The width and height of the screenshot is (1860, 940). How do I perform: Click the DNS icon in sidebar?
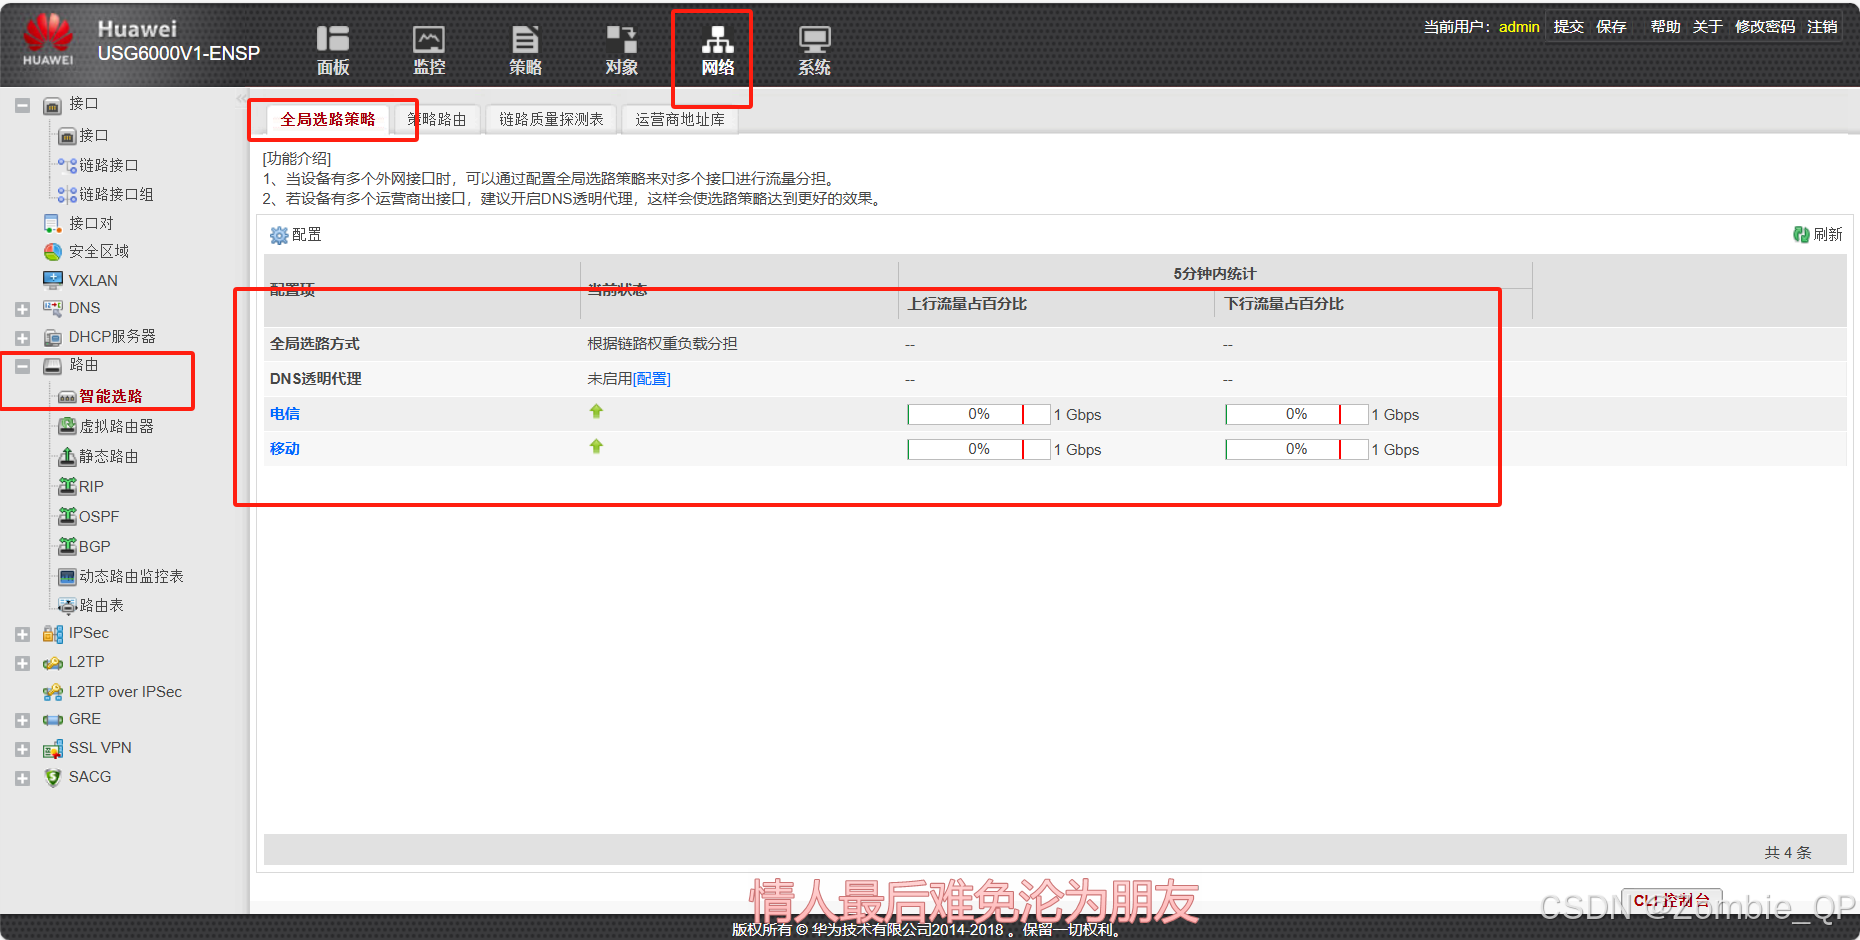pos(53,308)
